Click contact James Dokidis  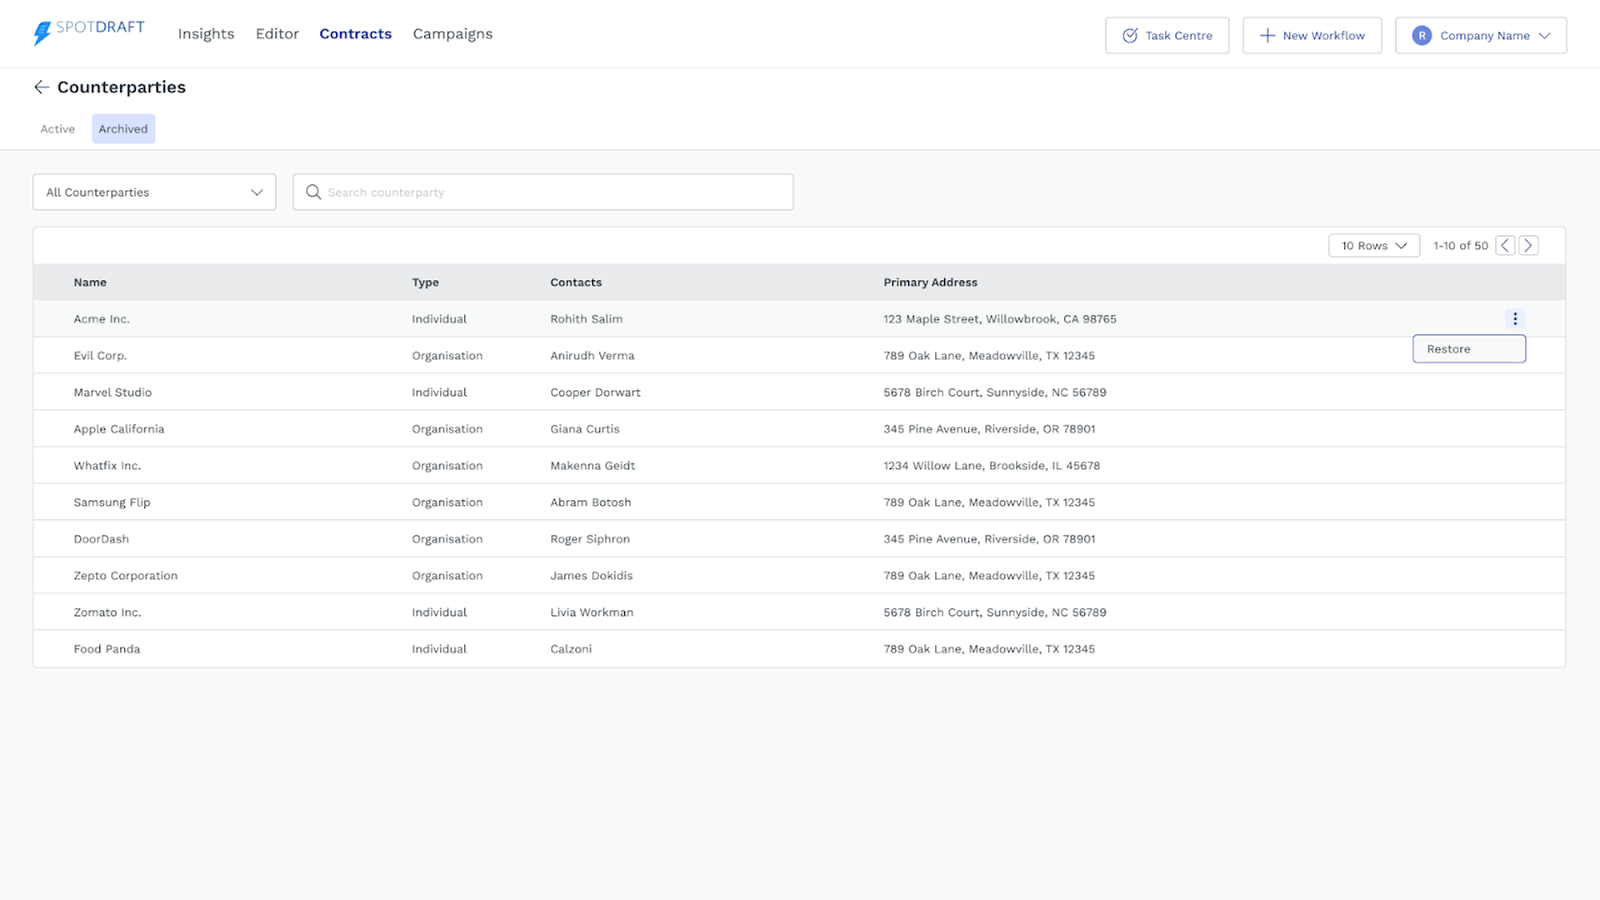(591, 576)
